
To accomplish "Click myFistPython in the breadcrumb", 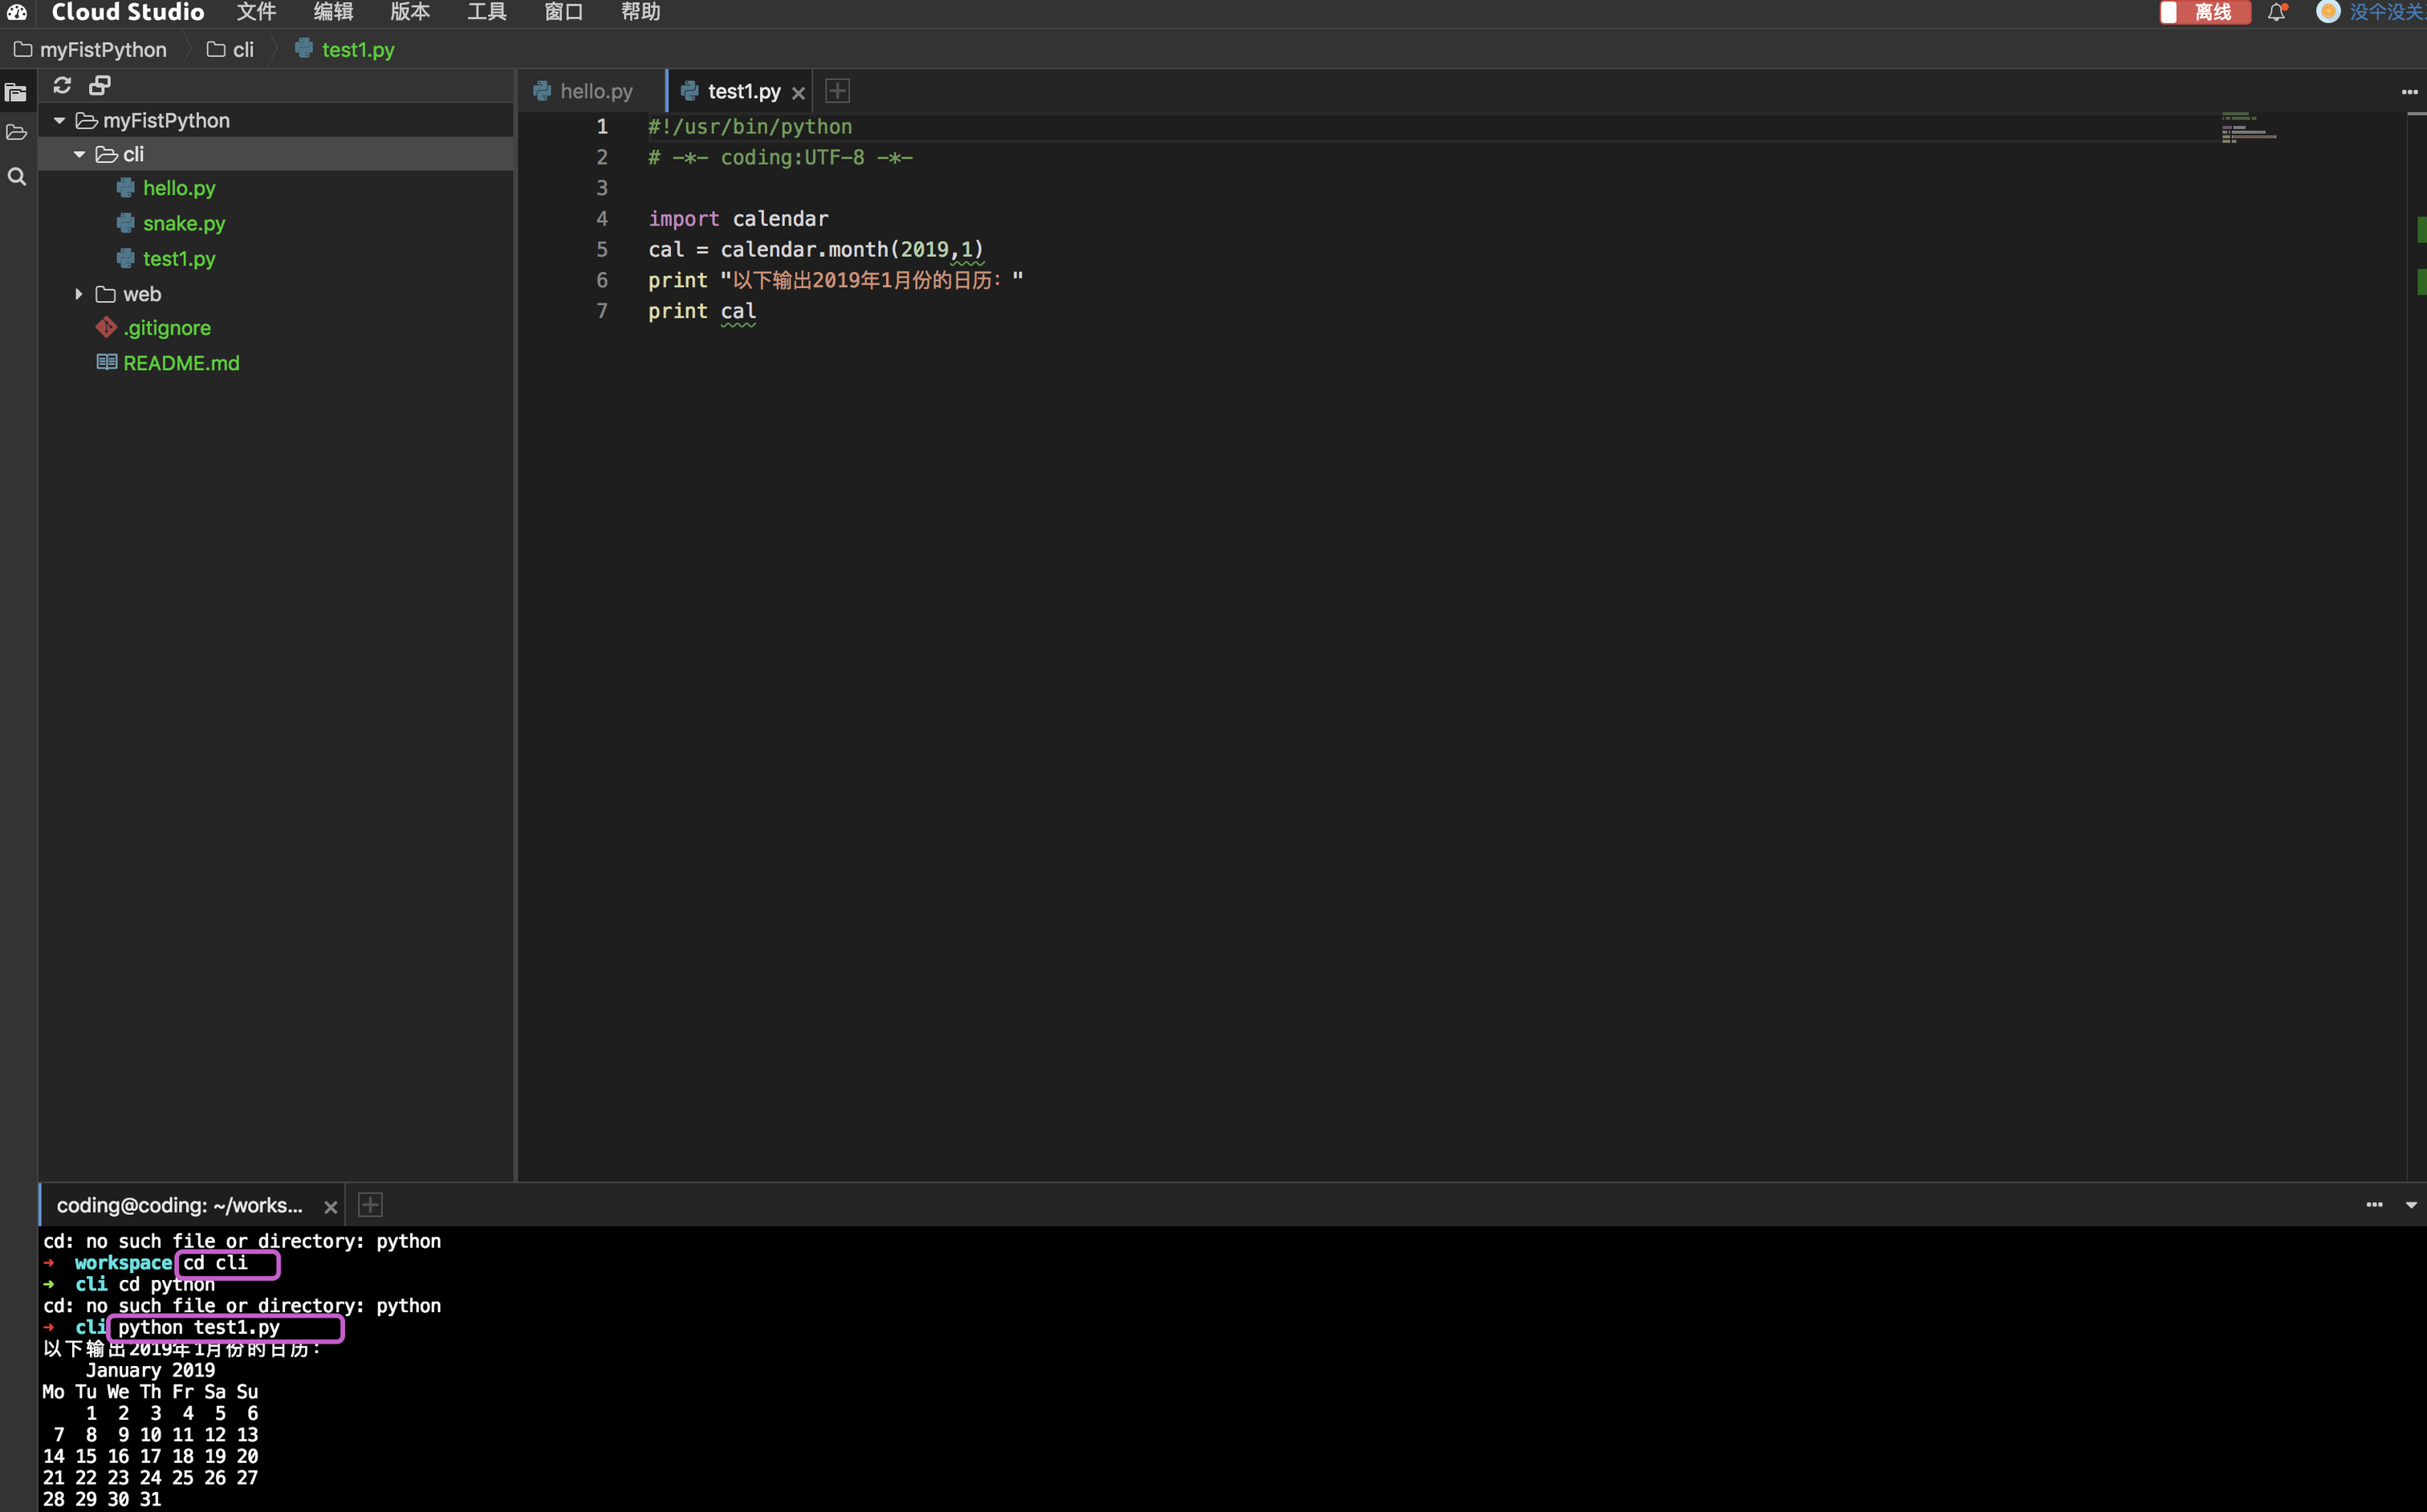I will tap(102, 49).
